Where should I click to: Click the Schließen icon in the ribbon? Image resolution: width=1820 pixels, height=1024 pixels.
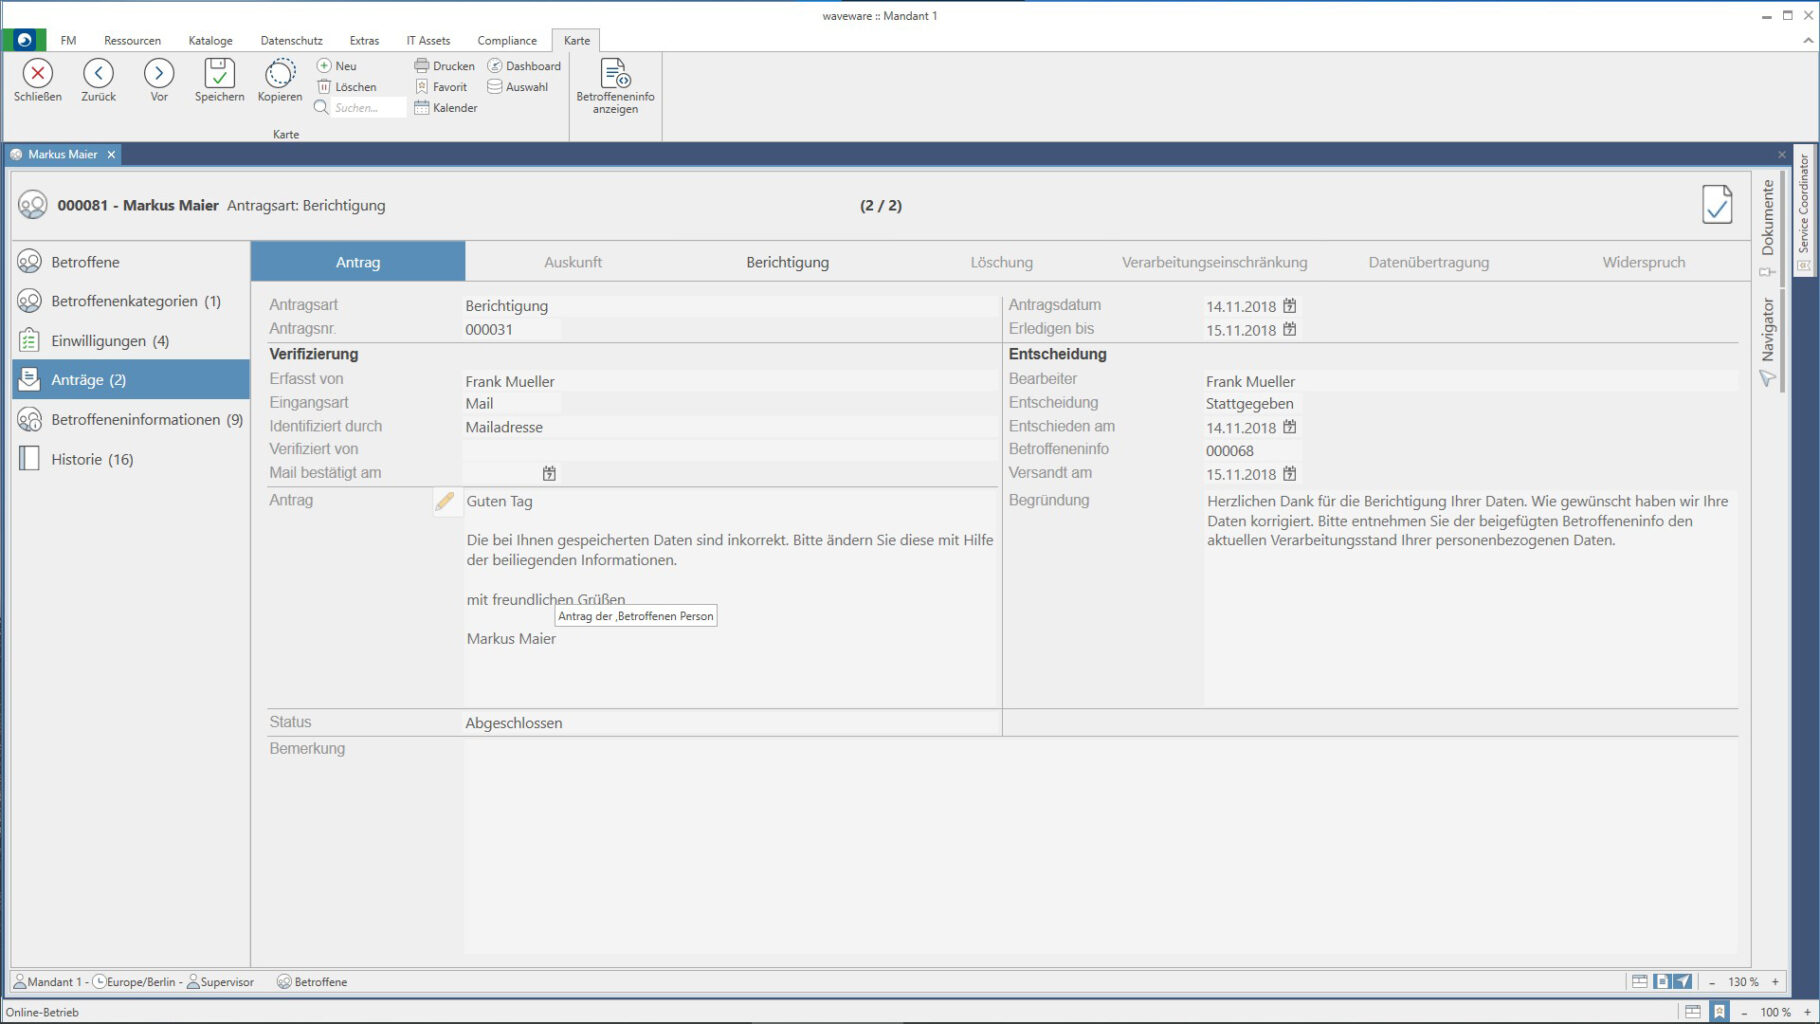pos(38,74)
